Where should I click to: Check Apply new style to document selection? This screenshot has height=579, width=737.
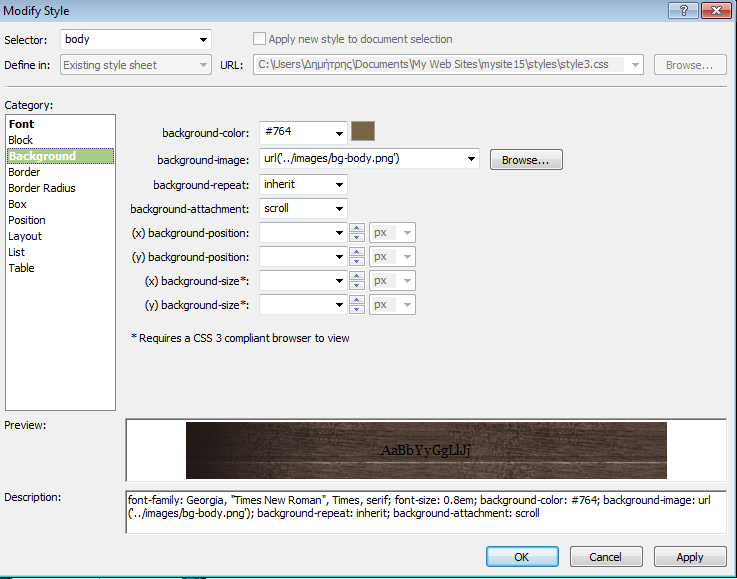coord(259,39)
